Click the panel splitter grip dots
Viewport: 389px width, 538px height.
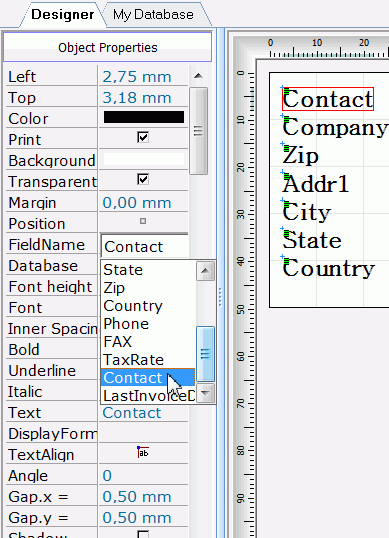[220, 297]
